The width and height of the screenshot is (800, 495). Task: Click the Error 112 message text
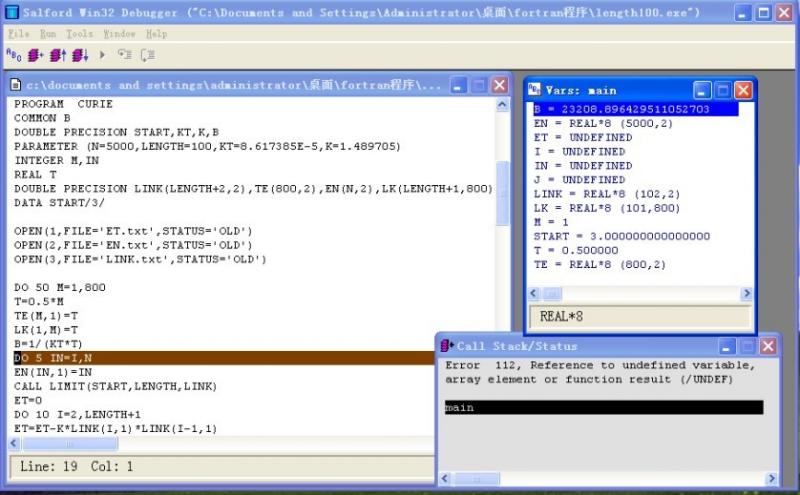click(599, 372)
